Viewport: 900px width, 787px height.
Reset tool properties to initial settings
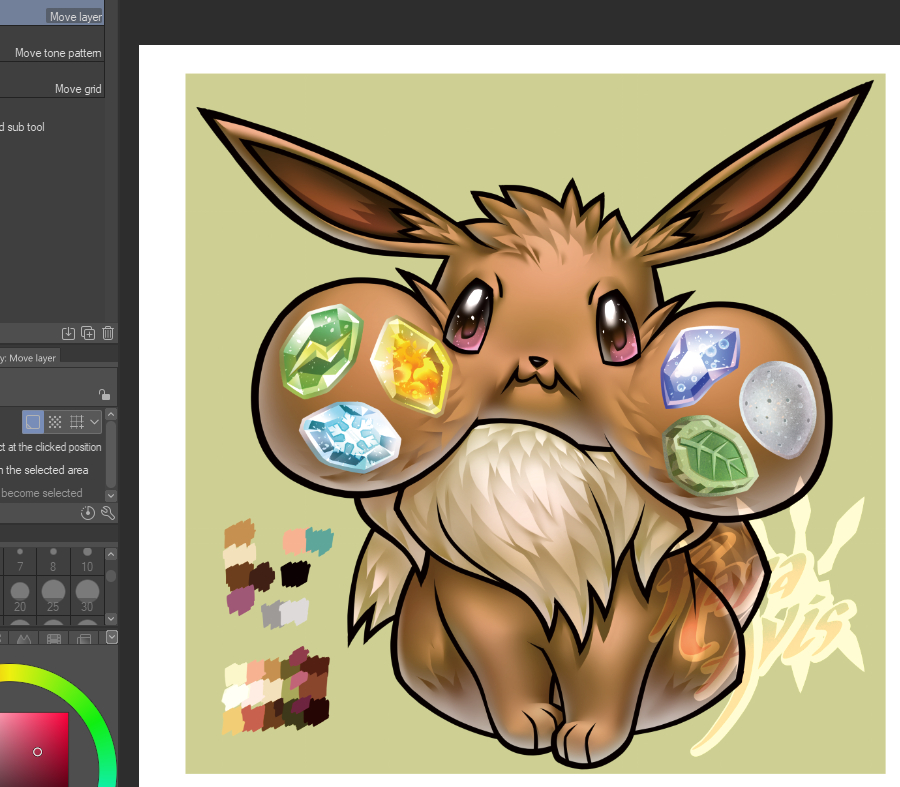tap(88, 513)
